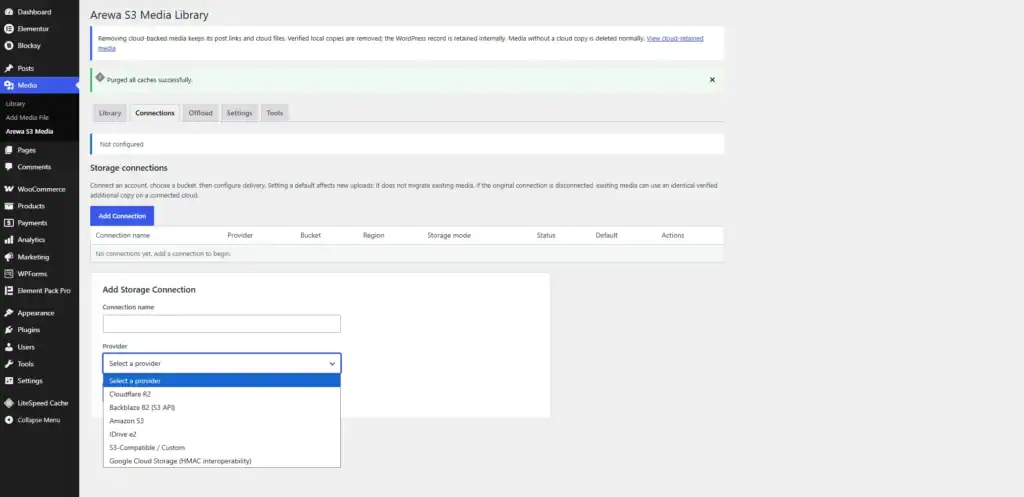Focus the Connection name input field

click(x=221, y=324)
